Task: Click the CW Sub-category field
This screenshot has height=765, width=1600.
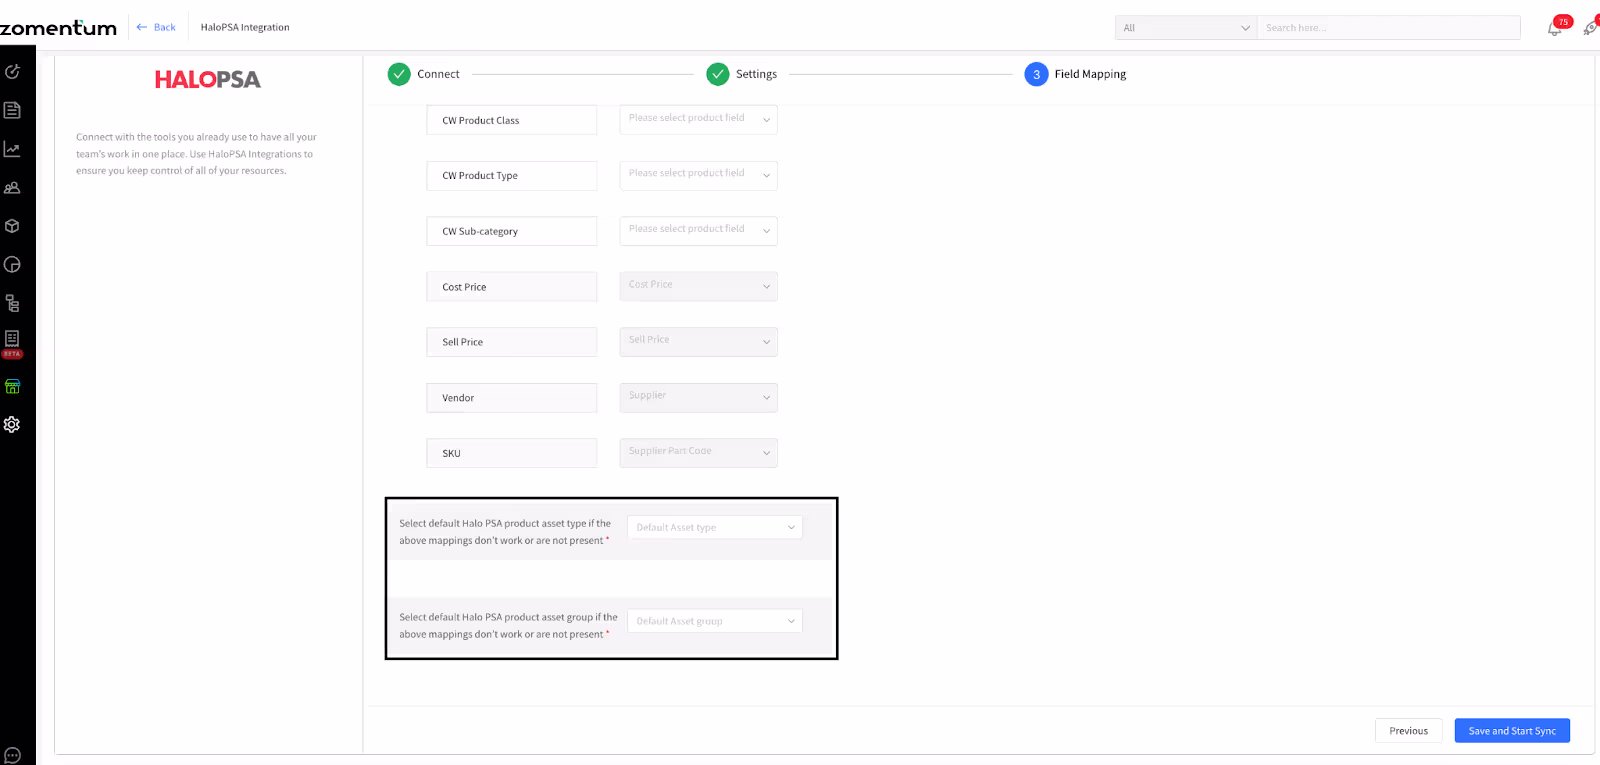Action: tap(512, 231)
